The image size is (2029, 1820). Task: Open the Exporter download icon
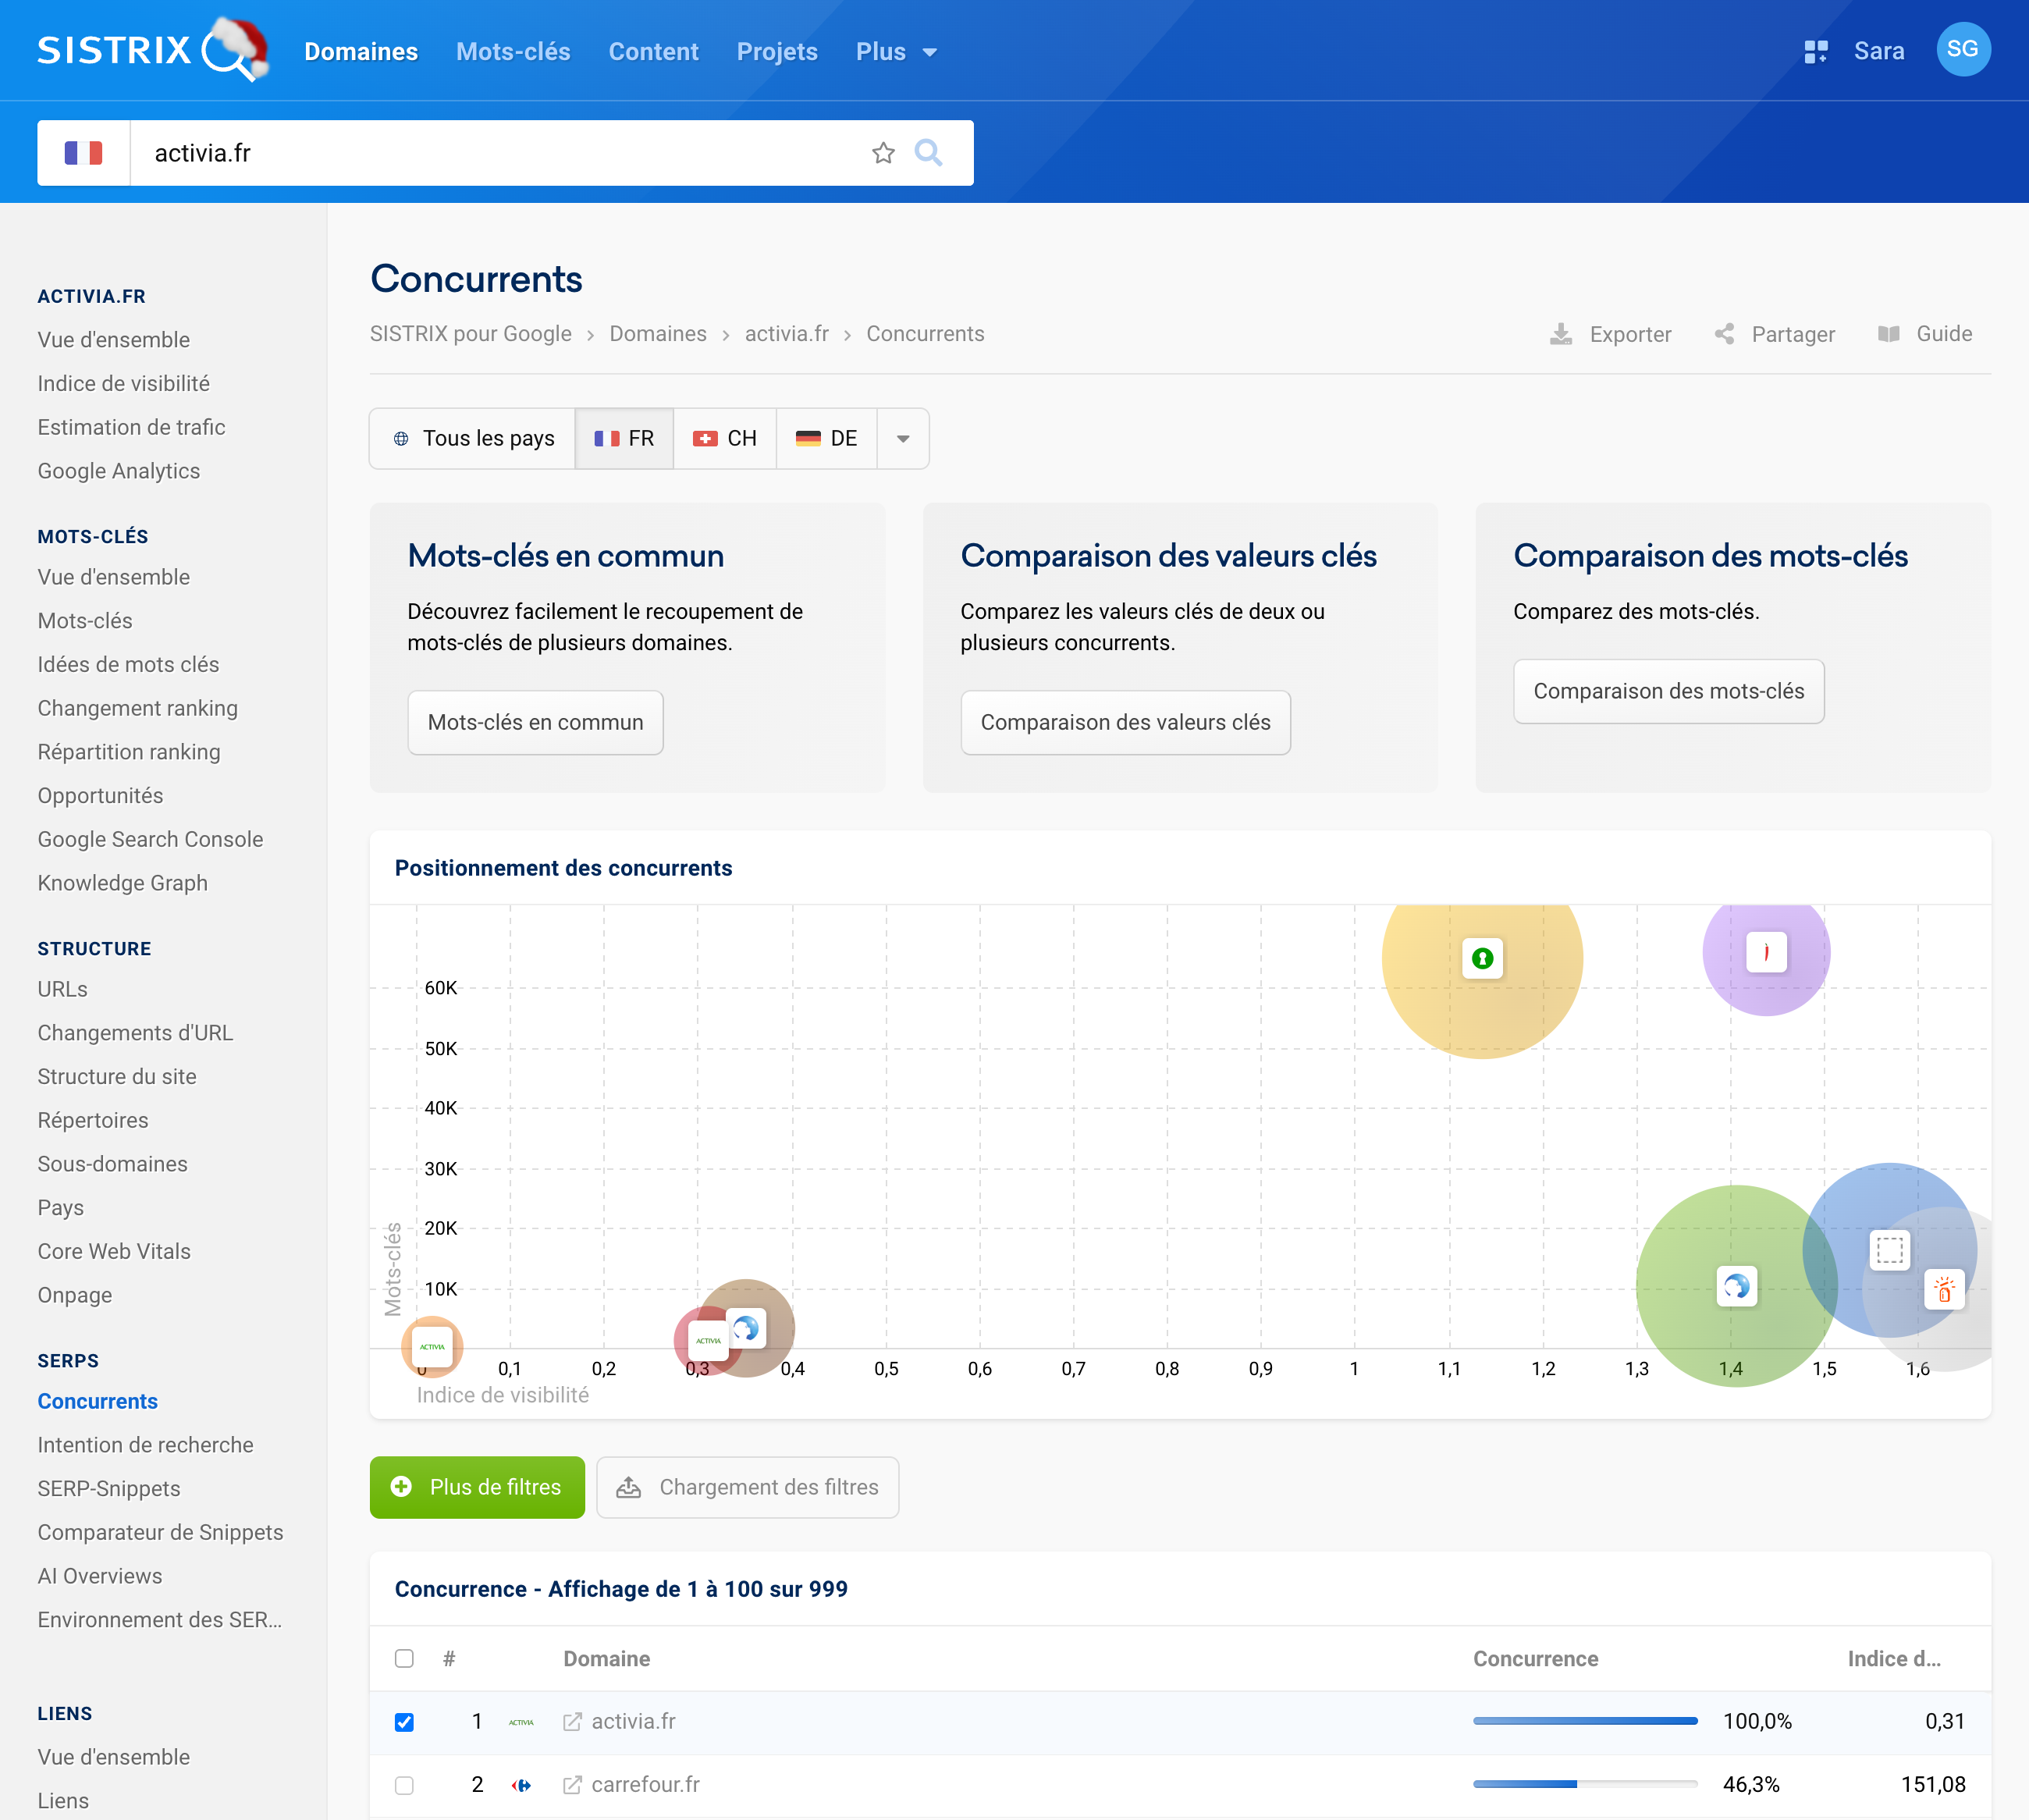pos(1560,334)
